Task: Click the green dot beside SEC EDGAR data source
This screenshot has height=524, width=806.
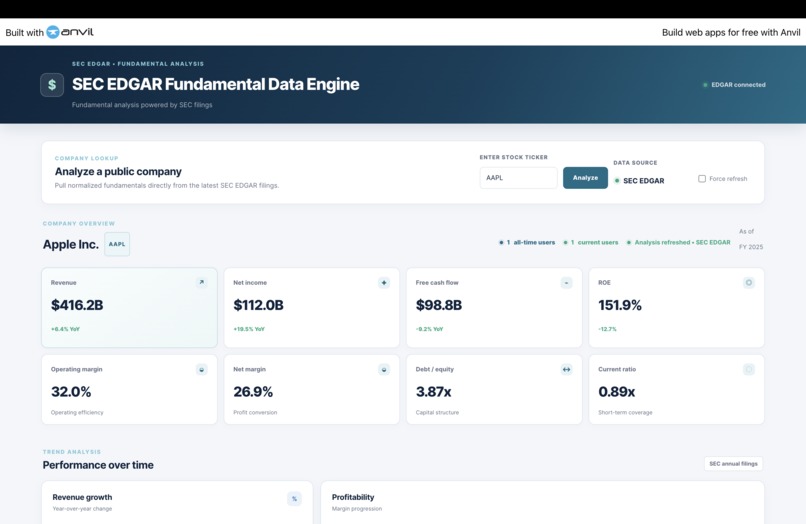Action: (617, 180)
